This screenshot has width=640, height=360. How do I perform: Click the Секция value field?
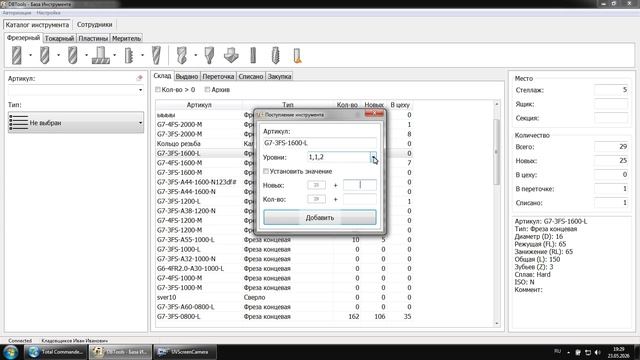tap(611, 118)
